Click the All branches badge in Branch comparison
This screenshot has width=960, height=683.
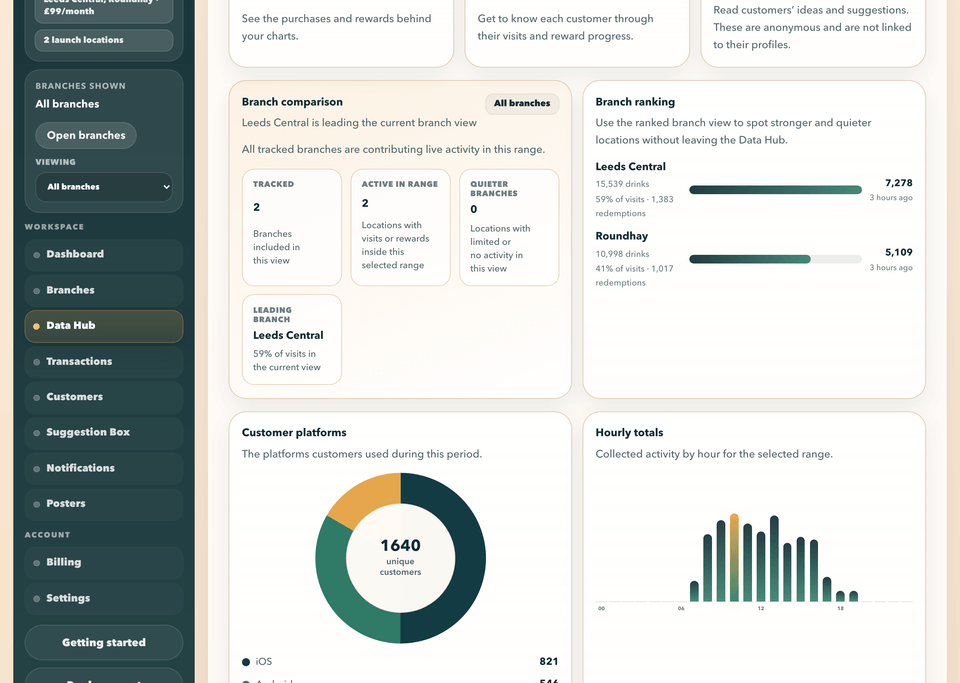[522, 103]
